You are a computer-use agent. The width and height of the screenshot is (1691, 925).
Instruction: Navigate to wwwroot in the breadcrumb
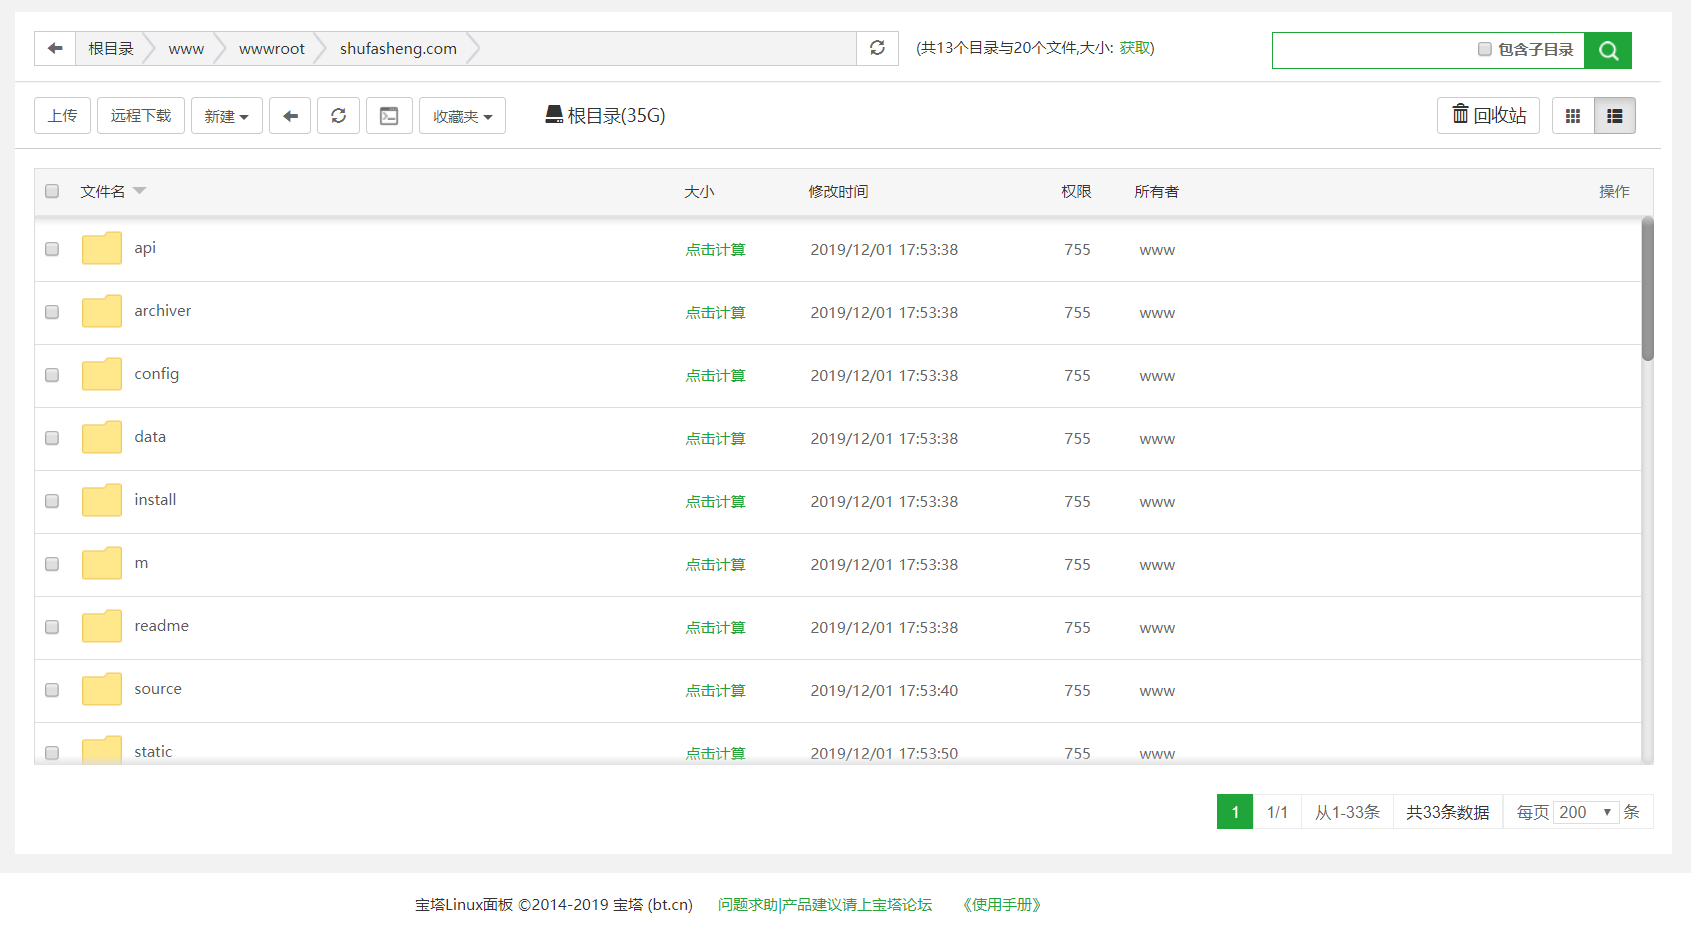[x=272, y=48]
